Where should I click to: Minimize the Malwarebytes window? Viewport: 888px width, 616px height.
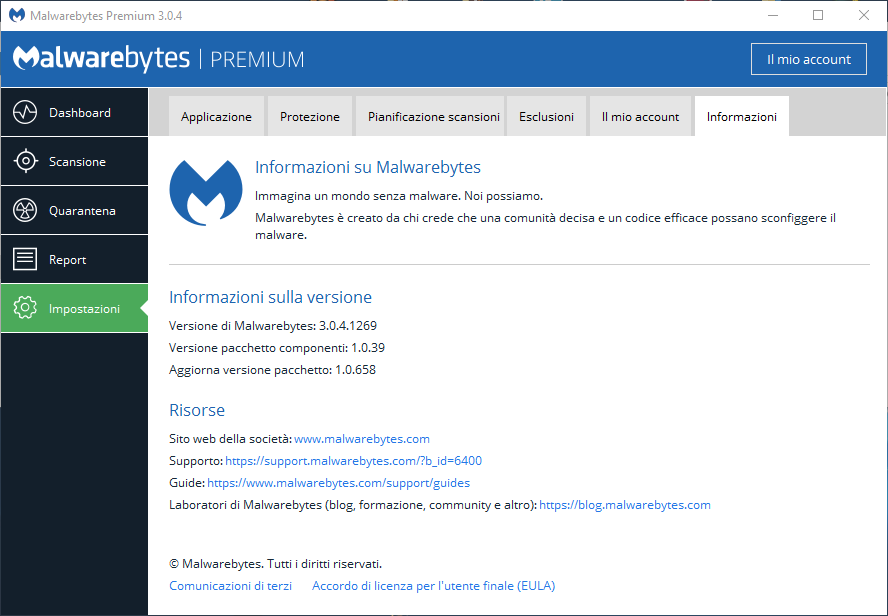[x=772, y=15]
